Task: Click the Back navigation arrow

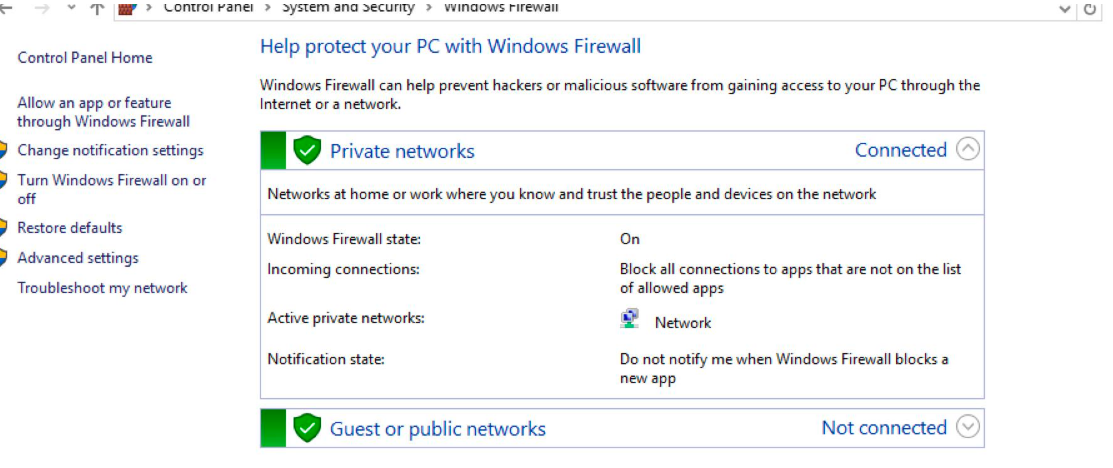Action: [6, 8]
